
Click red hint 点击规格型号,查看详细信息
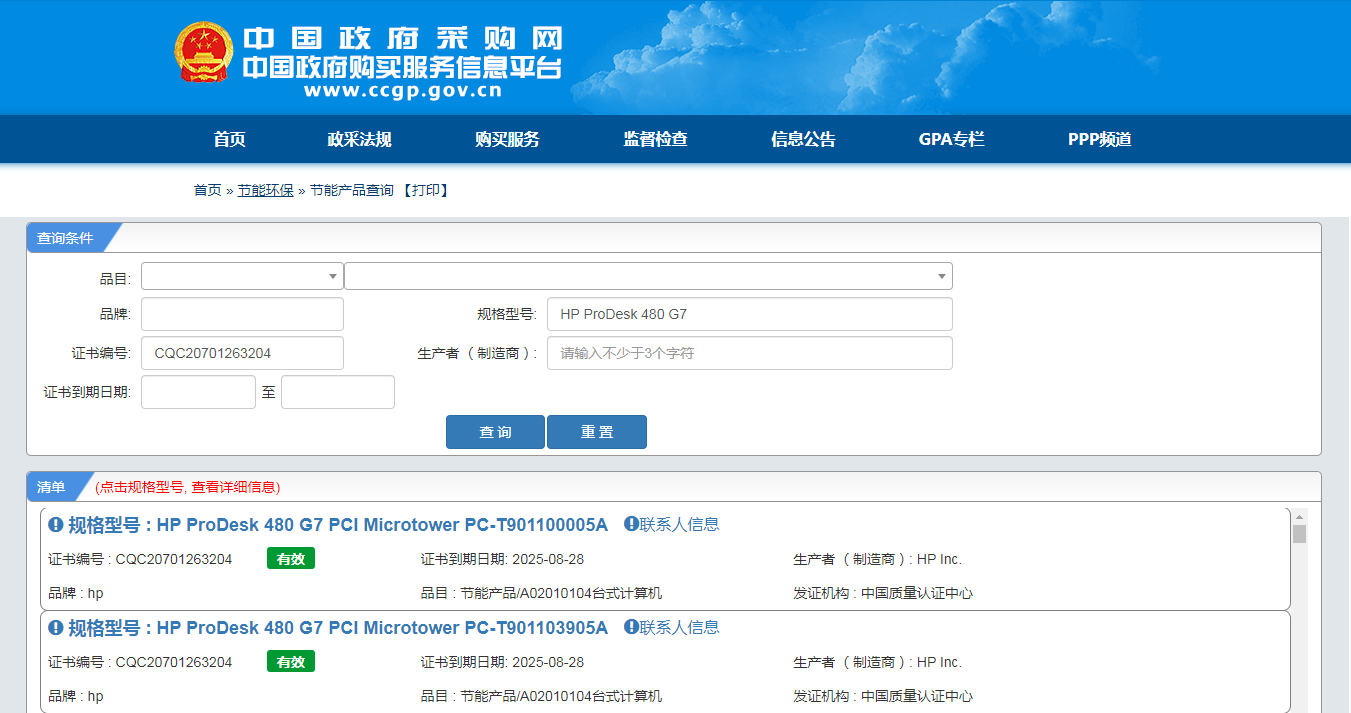point(188,487)
